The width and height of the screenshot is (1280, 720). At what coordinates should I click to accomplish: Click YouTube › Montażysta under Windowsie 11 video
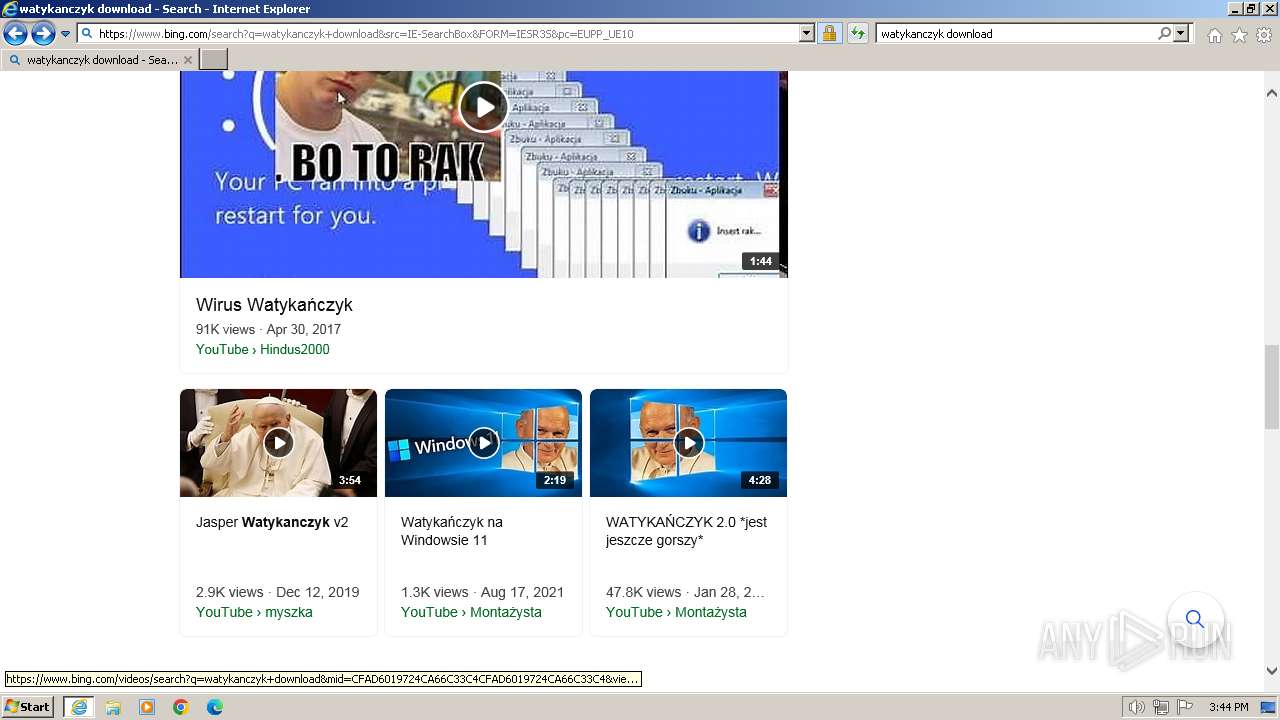coord(471,612)
